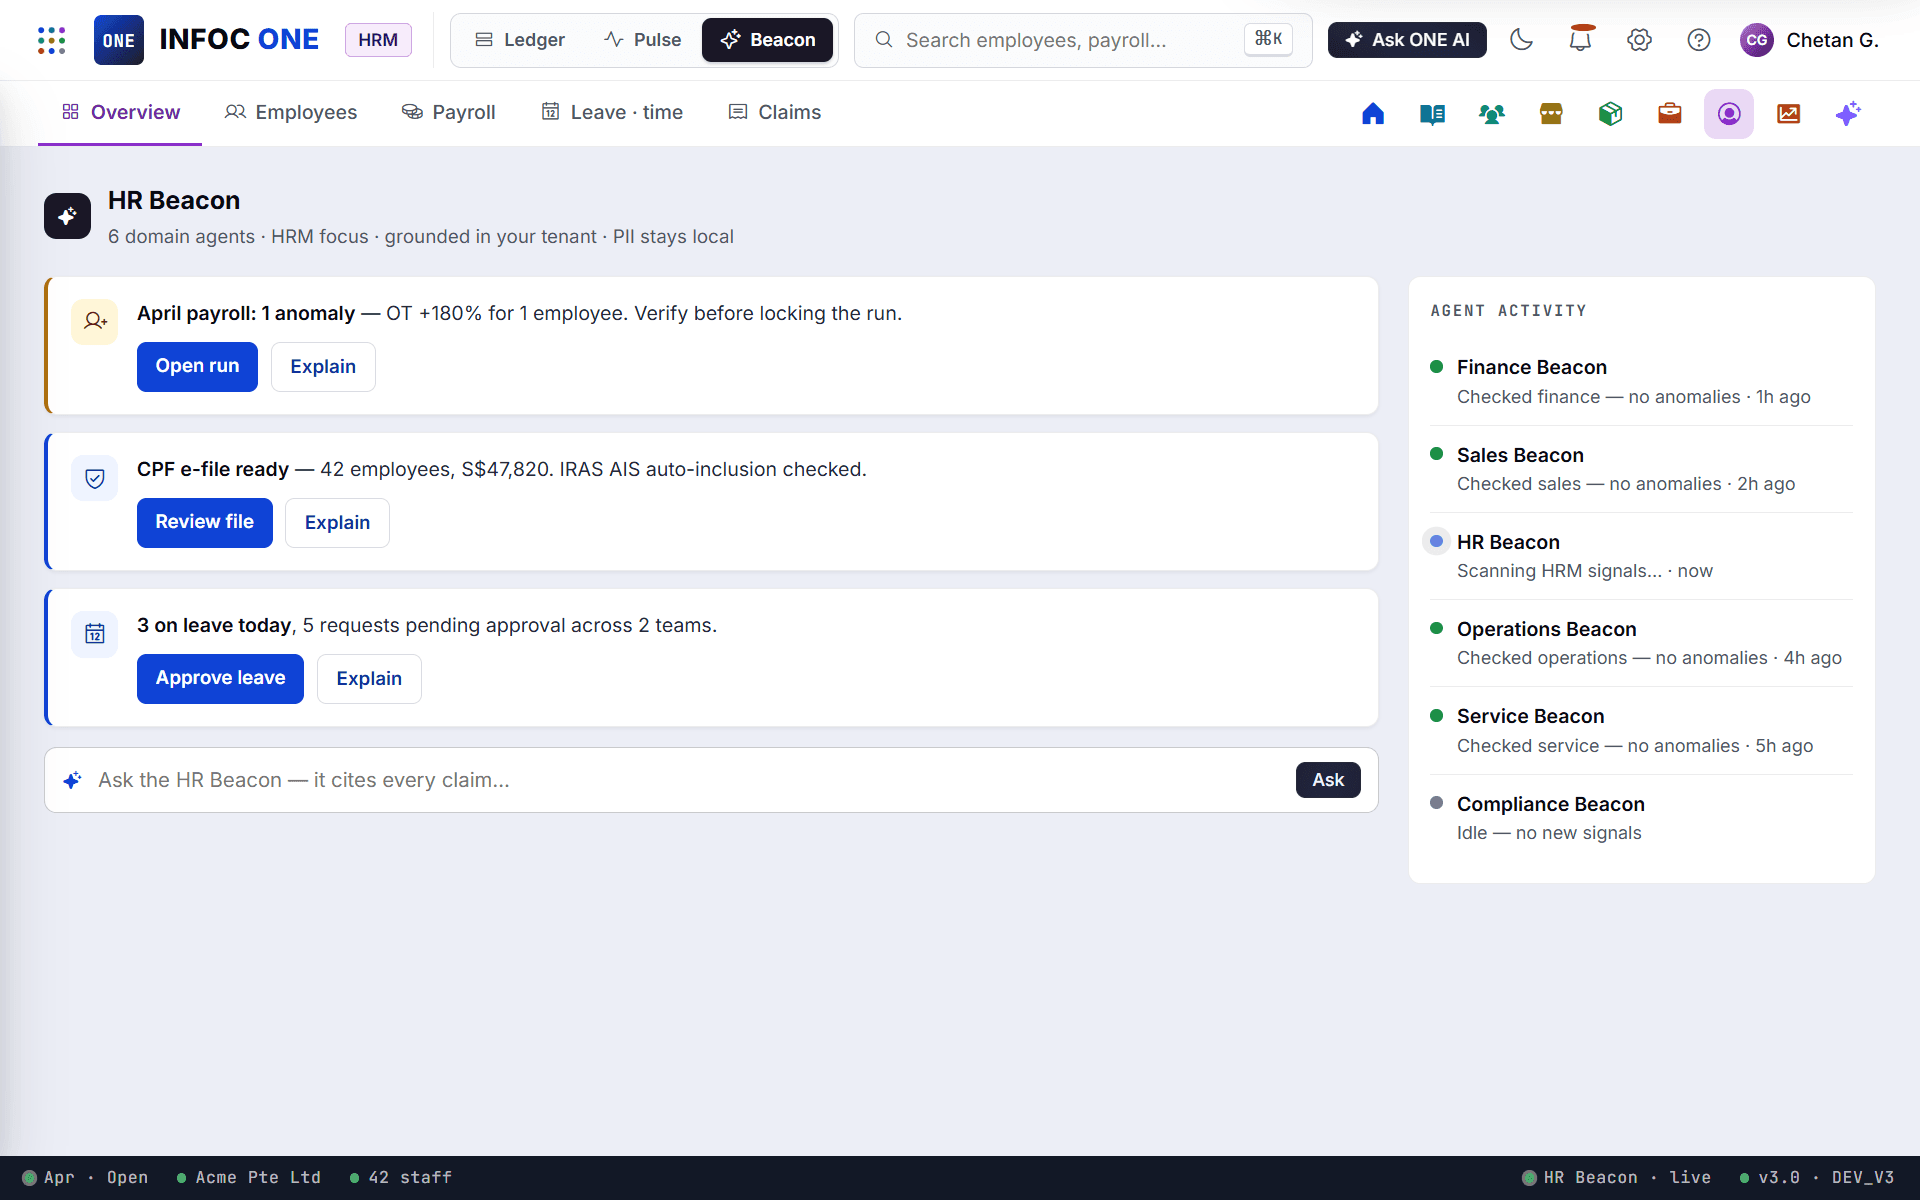Open the Employees tab
This screenshot has width=1920, height=1200.
tap(291, 112)
